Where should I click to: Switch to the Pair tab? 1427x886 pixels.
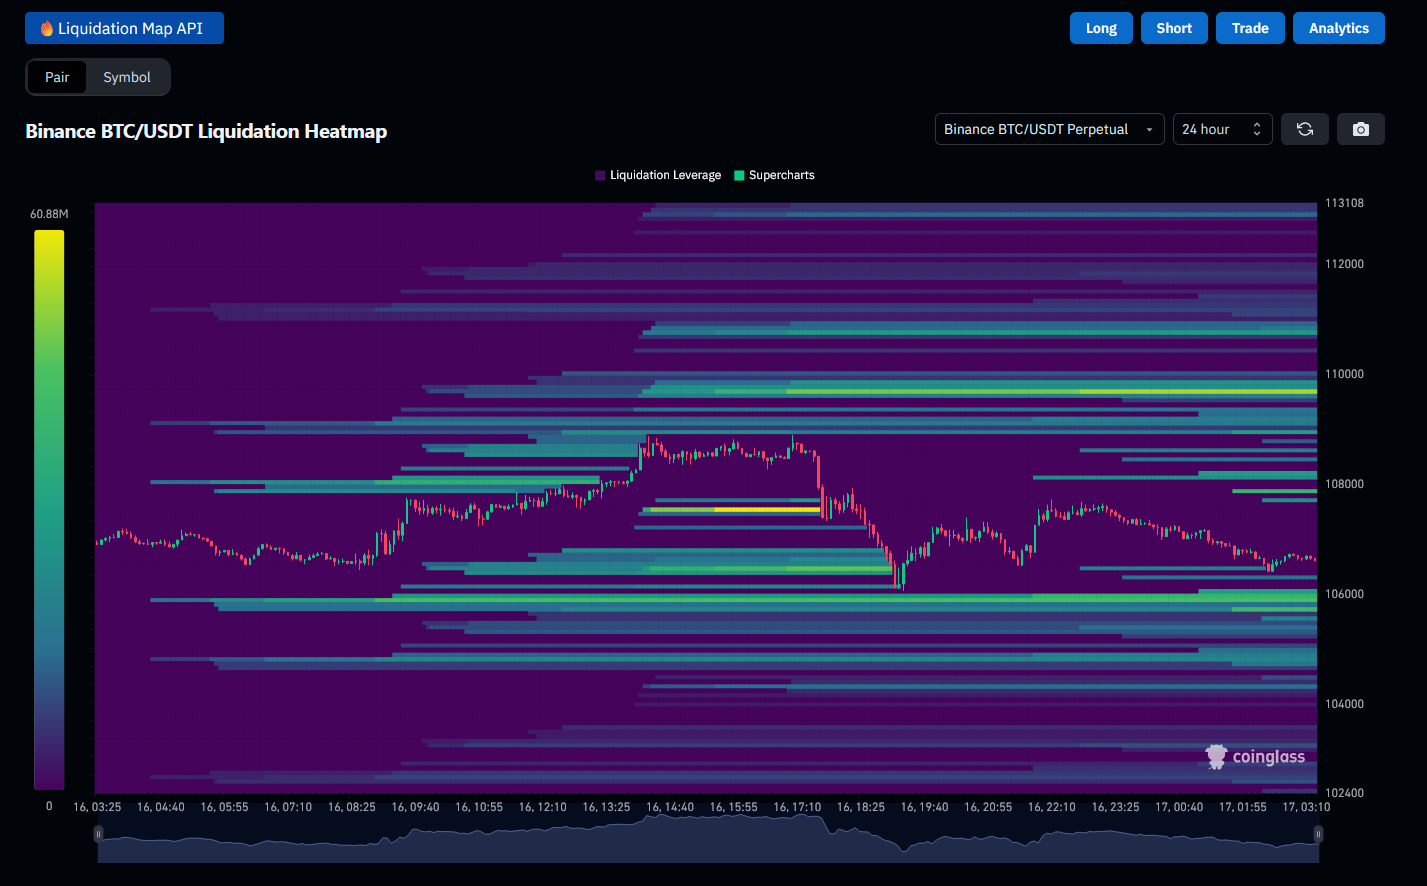click(x=57, y=77)
